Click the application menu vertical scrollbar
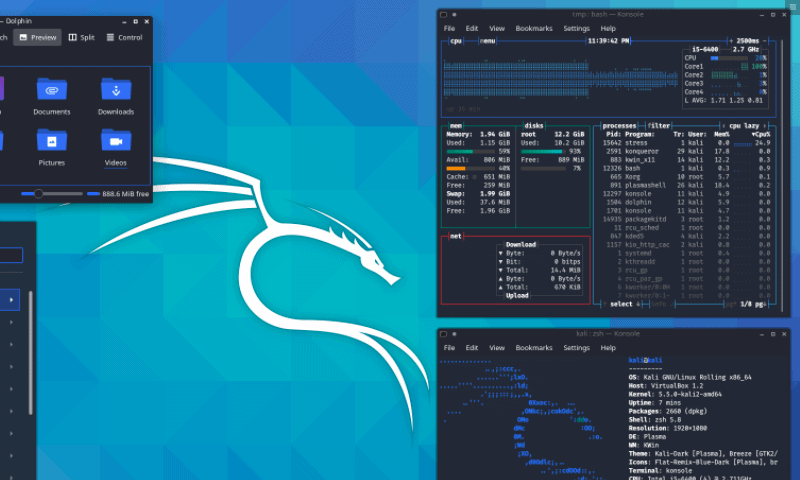Screen dimensions: 800x480 click(31, 352)
